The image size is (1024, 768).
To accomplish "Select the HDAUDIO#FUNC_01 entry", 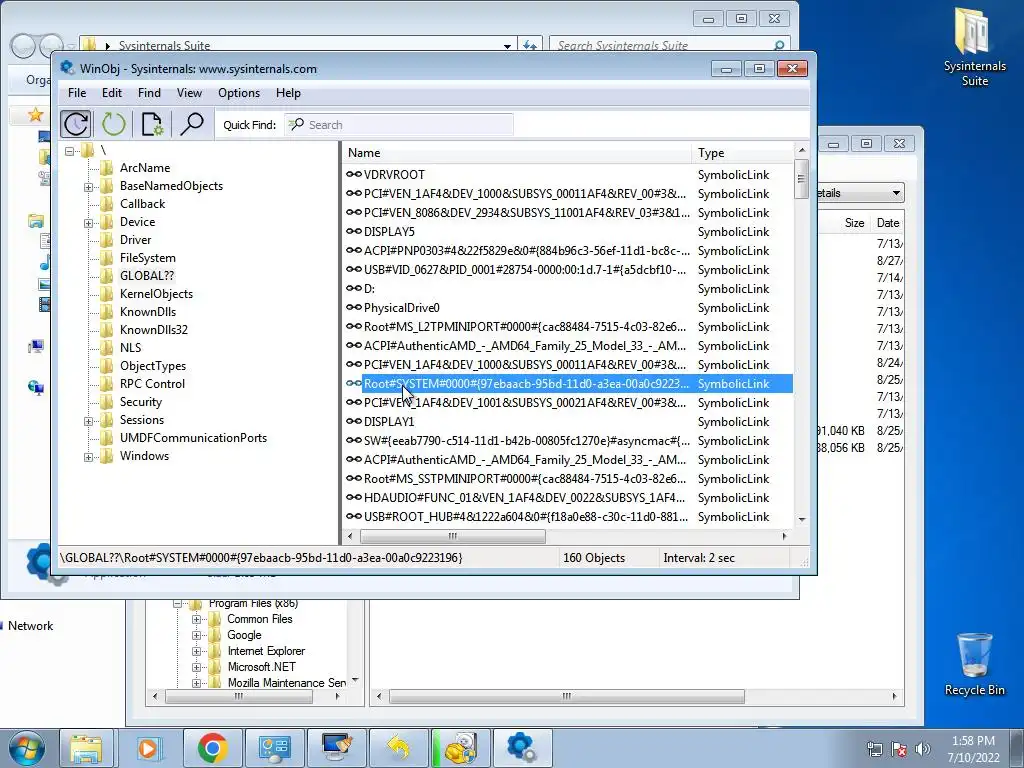I will (568, 498).
